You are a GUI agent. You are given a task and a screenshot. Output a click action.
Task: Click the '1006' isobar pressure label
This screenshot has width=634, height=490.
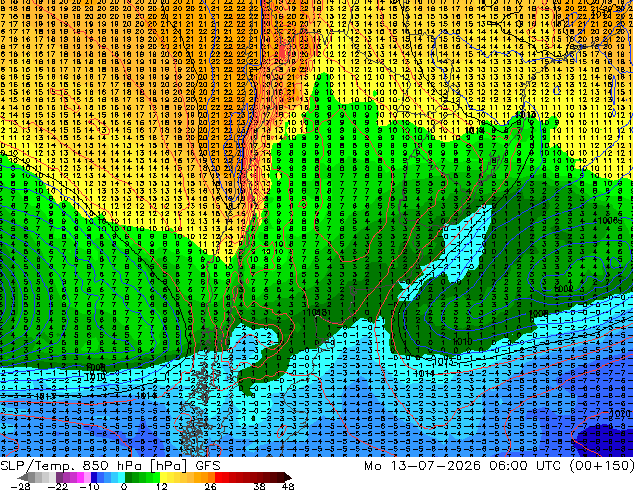(609, 220)
